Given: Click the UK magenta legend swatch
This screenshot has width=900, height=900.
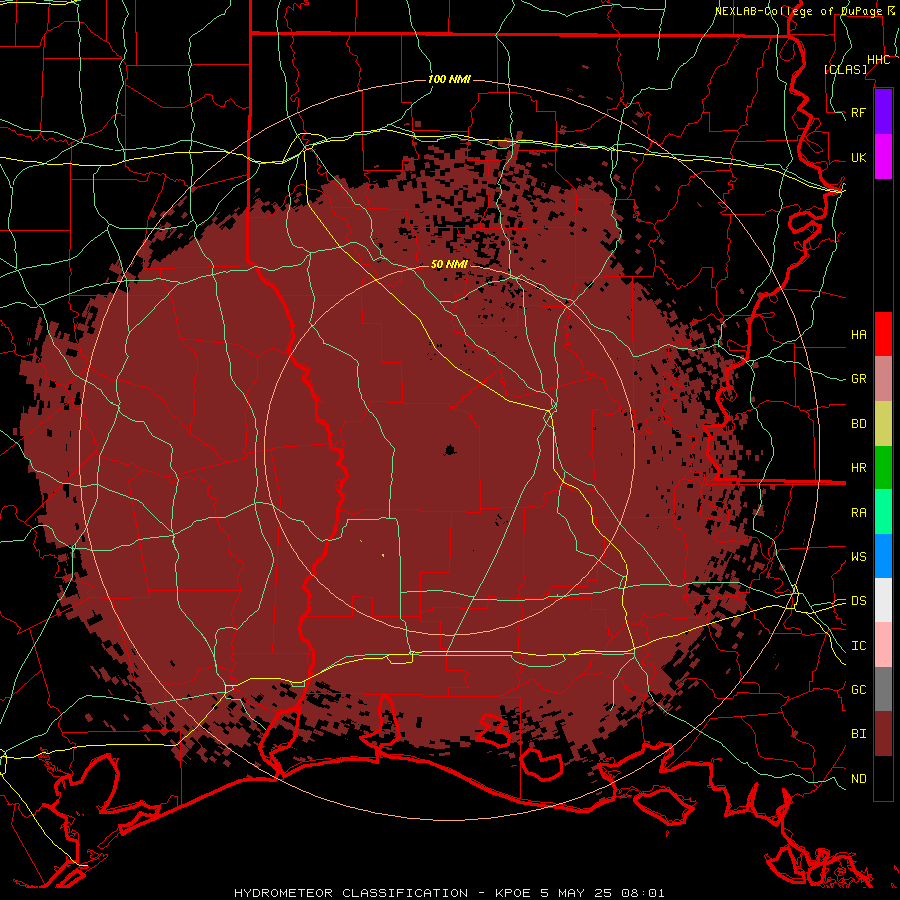Looking at the screenshot, I should pyautogui.click(x=883, y=157).
